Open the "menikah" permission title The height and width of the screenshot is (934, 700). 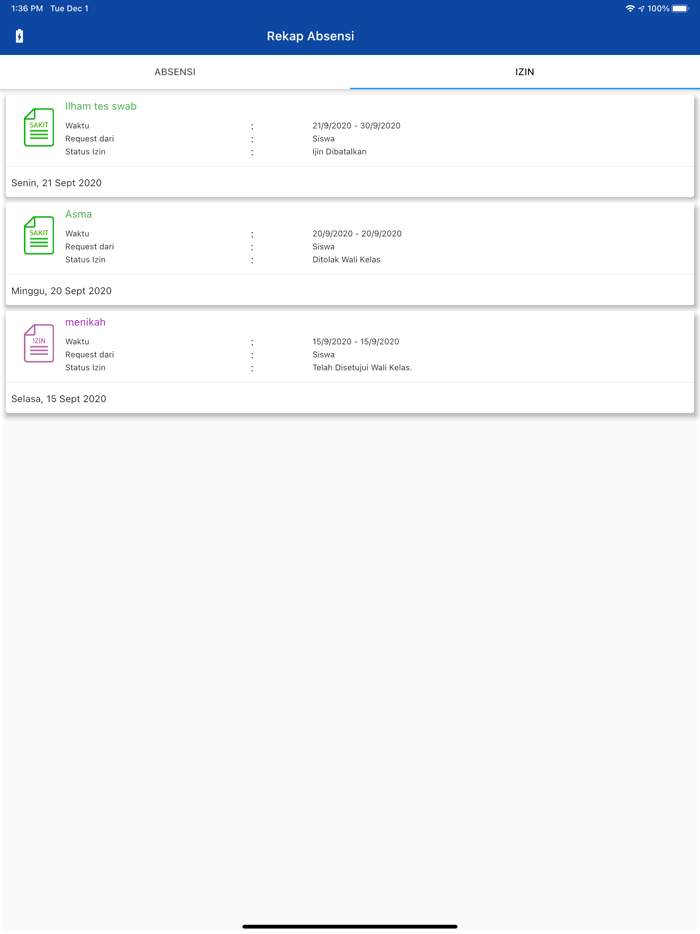point(86,322)
